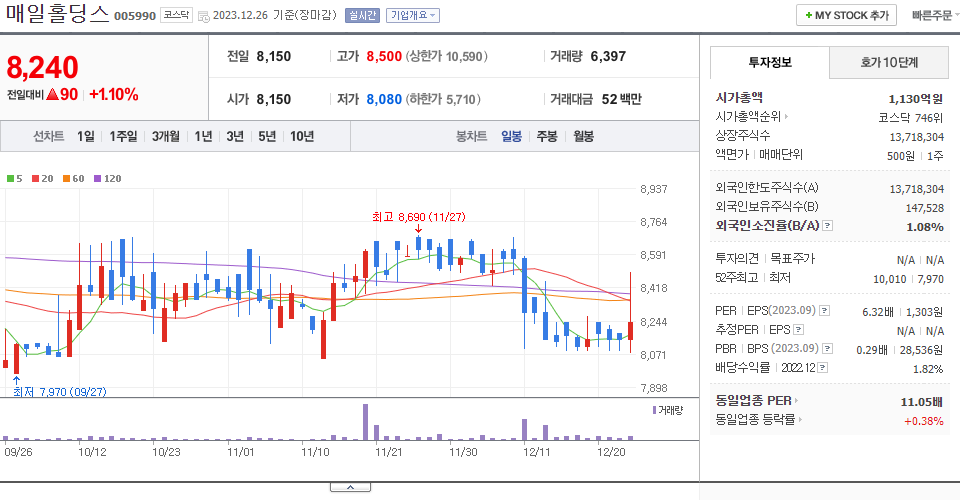This screenshot has height=500, width=960.
Task: Click help icon next to 외국인소진율(B/A)
Action: point(827,226)
